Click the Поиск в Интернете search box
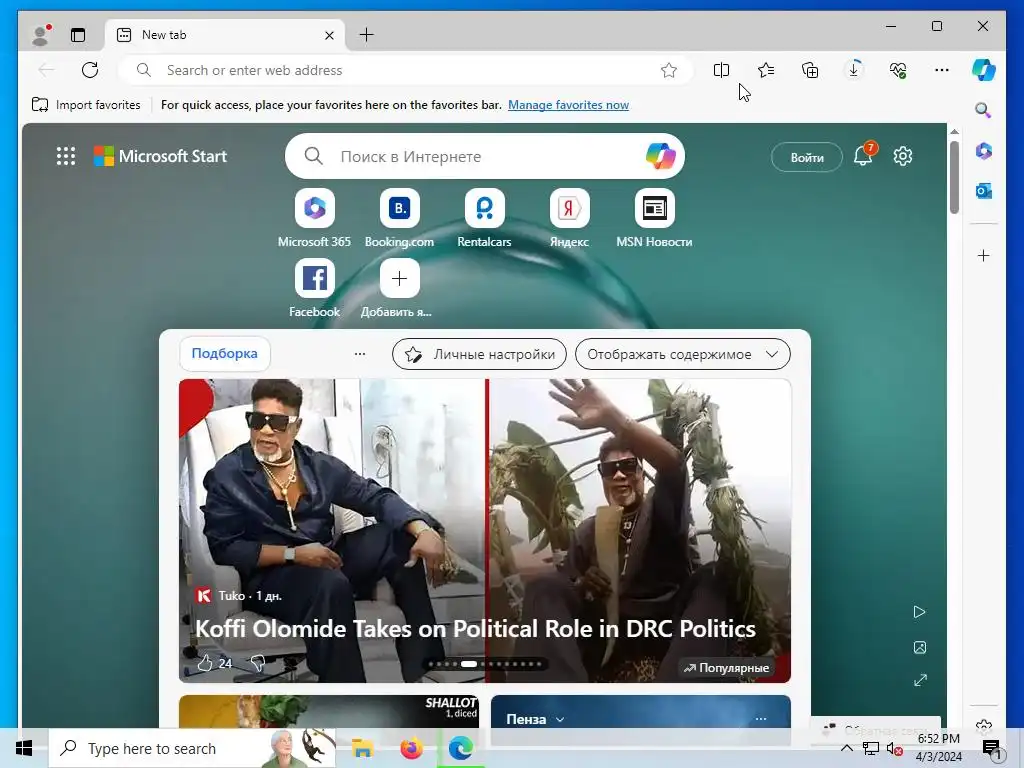 (x=485, y=156)
